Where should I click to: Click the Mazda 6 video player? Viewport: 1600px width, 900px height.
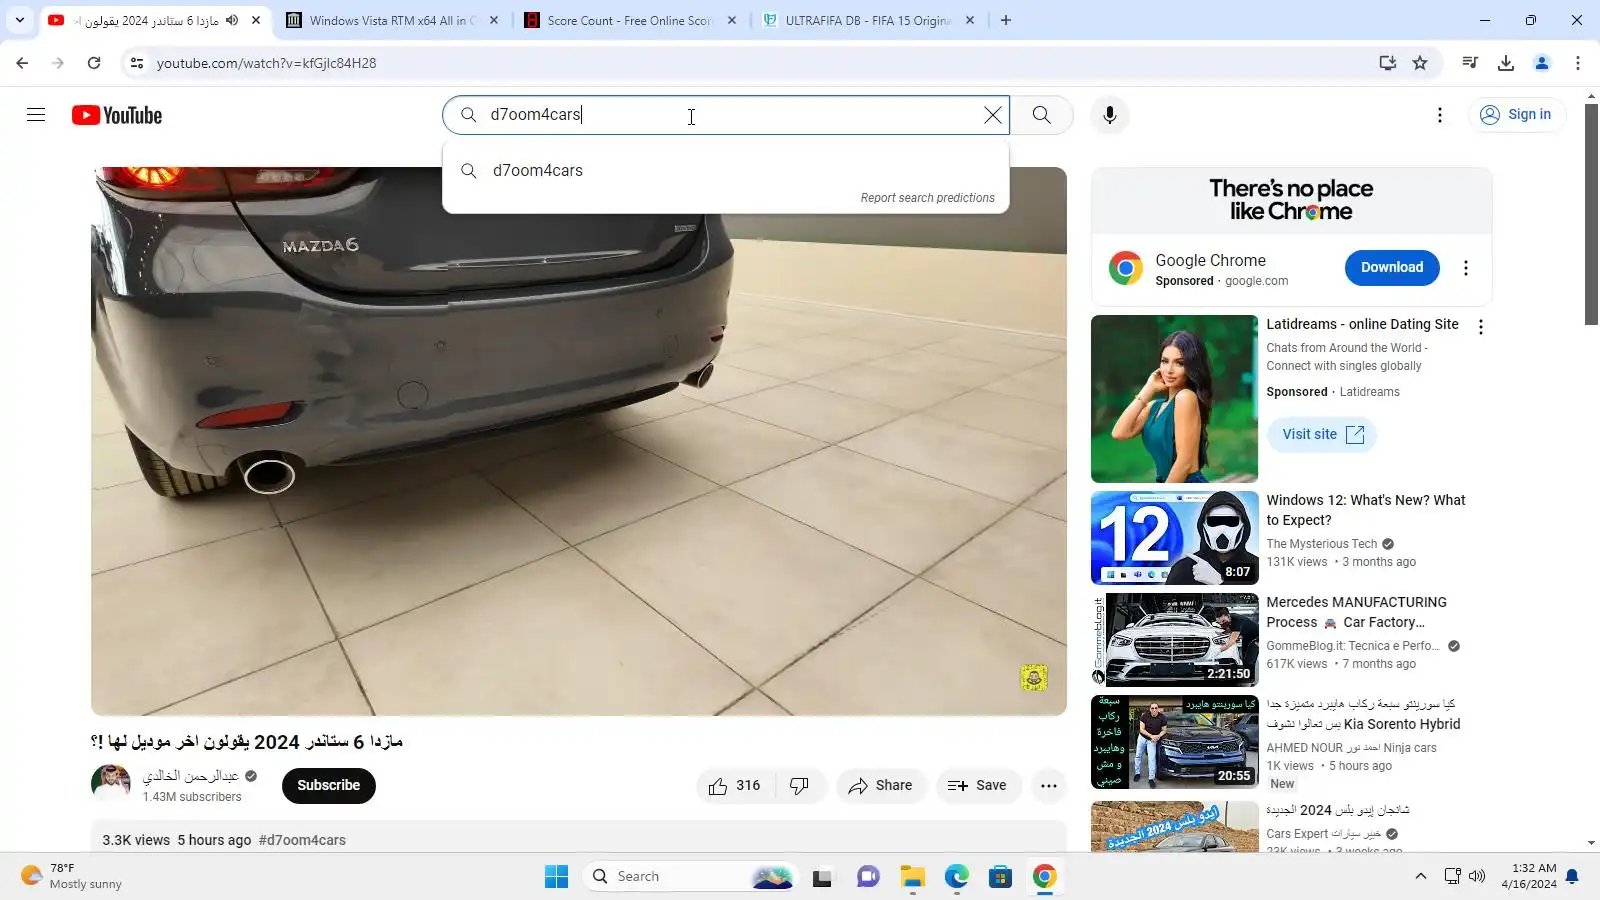(x=579, y=441)
